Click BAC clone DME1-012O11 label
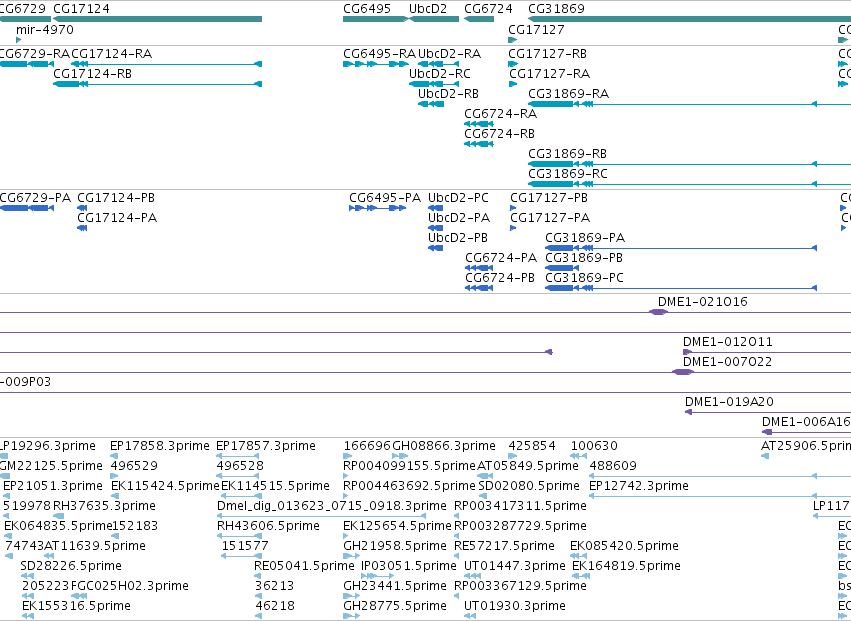The image size is (851, 621). (727, 342)
